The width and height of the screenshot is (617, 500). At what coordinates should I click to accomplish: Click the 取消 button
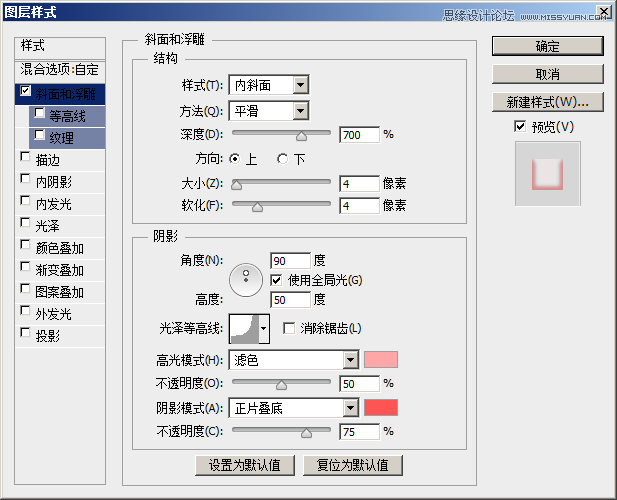(547, 74)
